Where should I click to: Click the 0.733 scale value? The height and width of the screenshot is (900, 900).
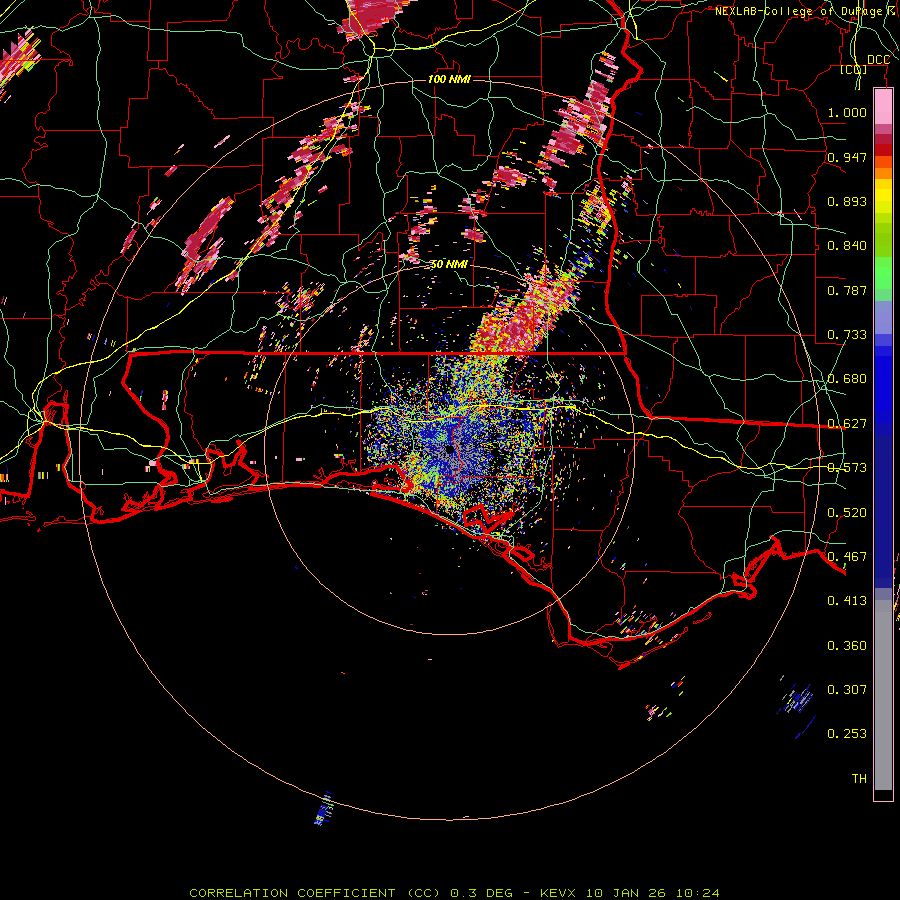click(847, 335)
